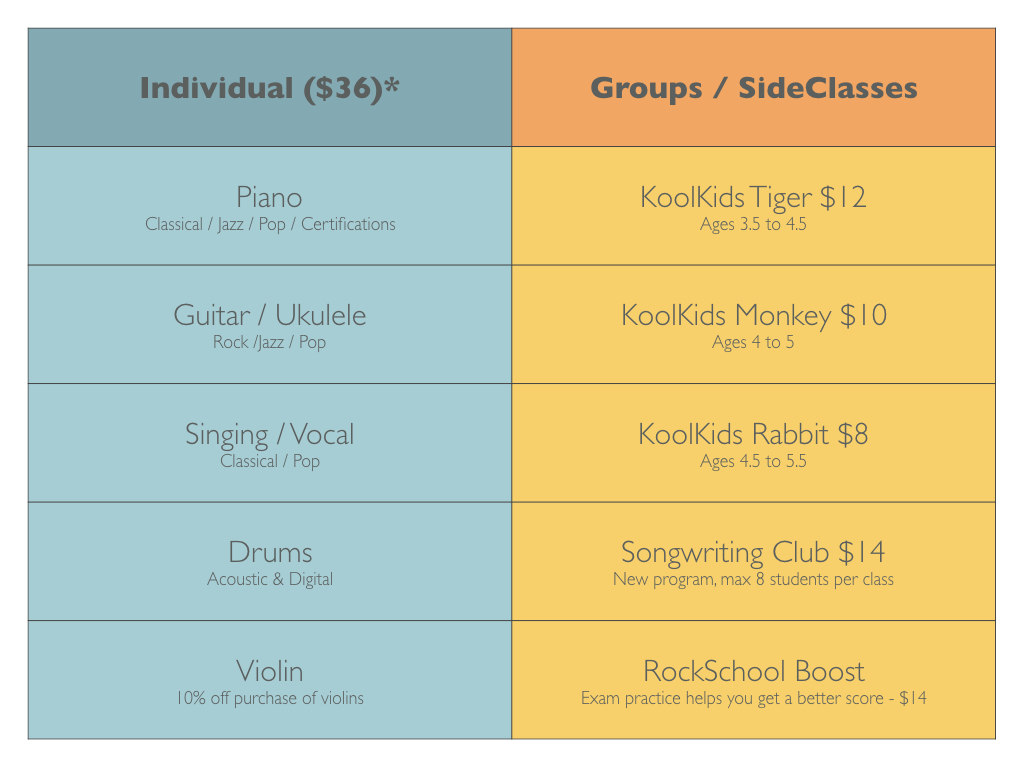Open Songwriting Club $14 entry
The height and width of the screenshot is (768, 1024).
pos(754,552)
